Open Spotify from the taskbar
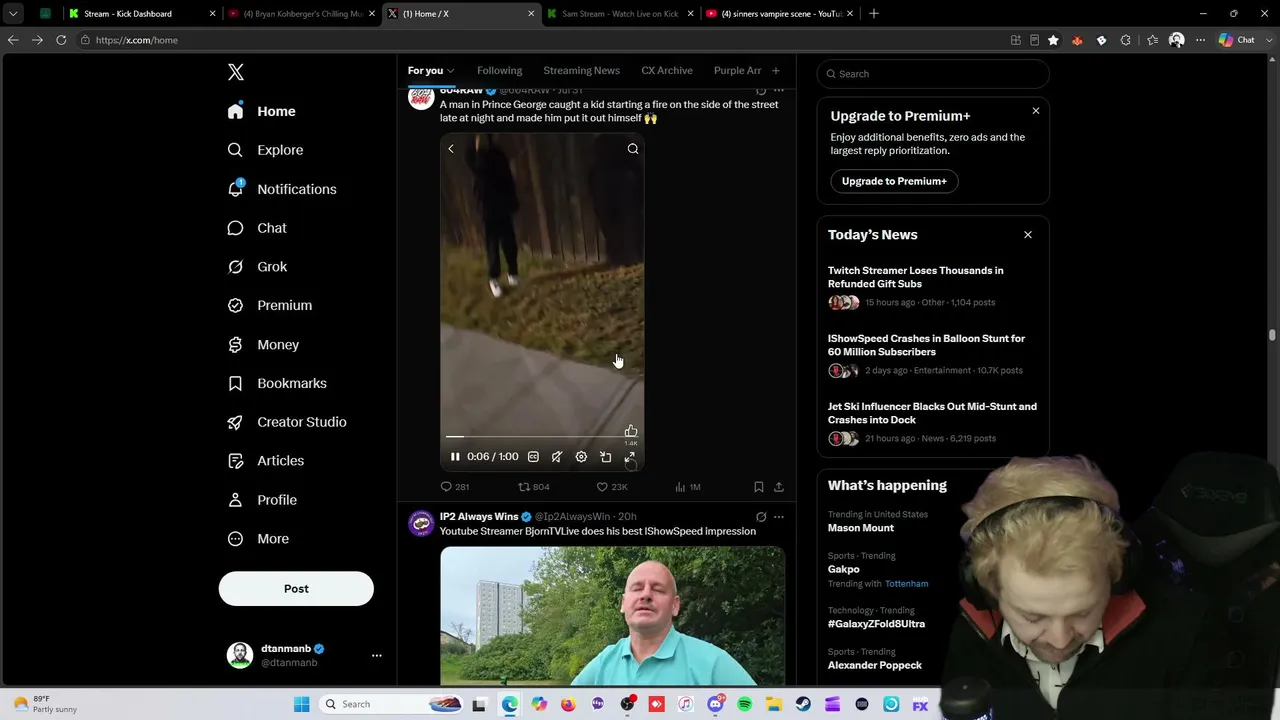 tap(744, 704)
